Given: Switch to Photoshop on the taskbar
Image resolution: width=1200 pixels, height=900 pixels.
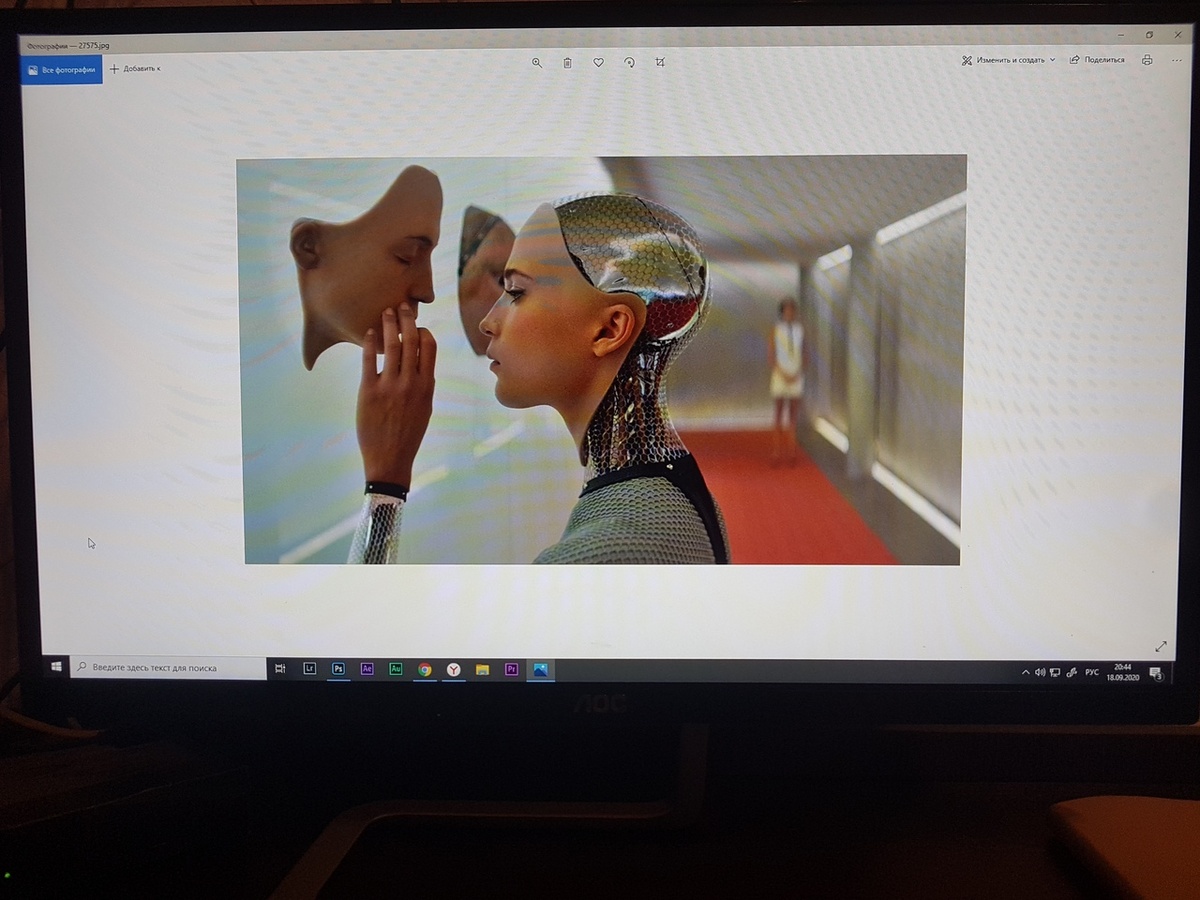Looking at the screenshot, I should pyautogui.click(x=339, y=669).
